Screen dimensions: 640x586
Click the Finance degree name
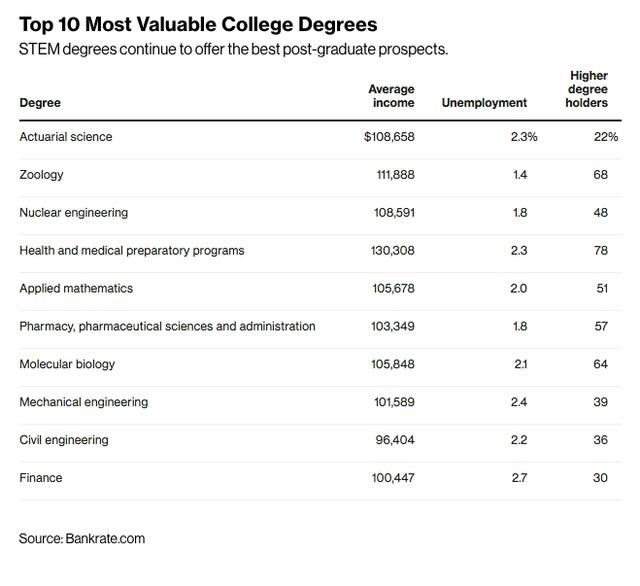tap(41, 478)
